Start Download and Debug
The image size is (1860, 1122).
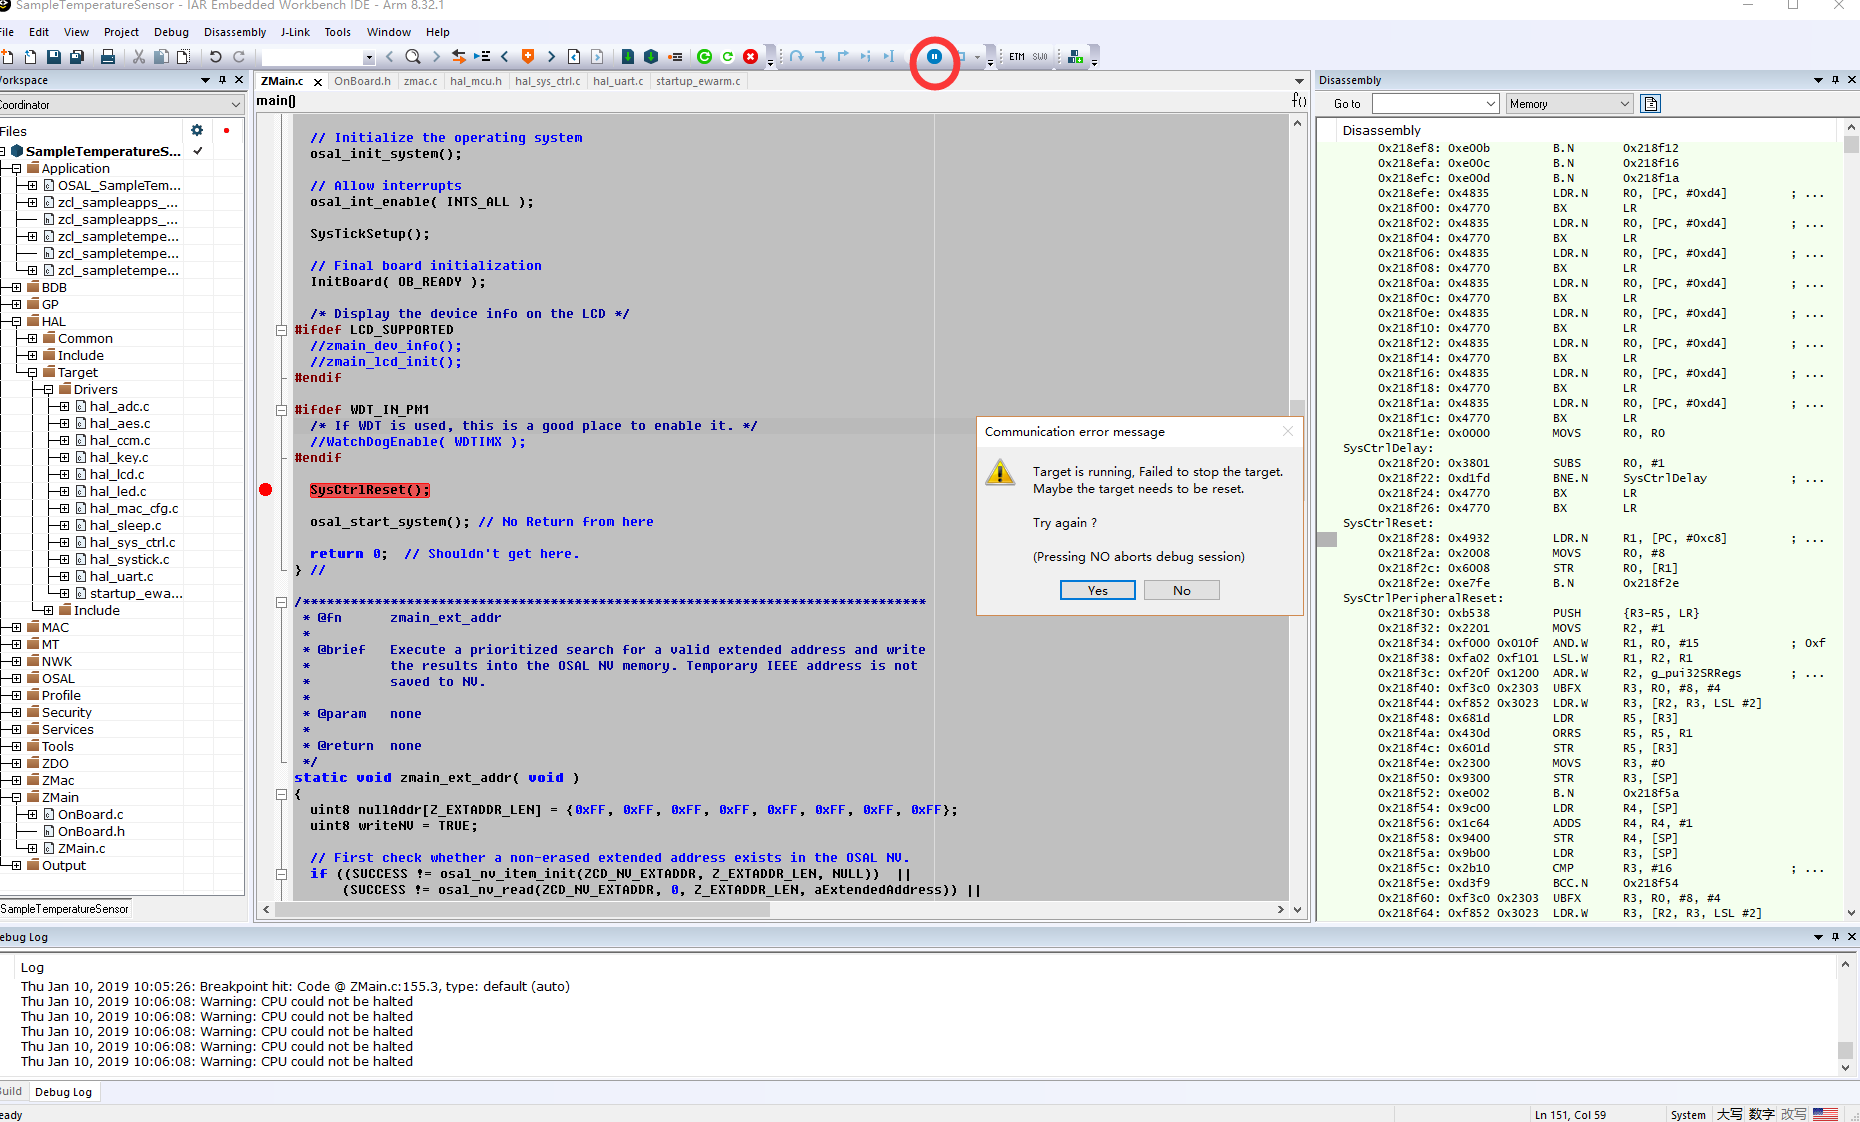pyautogui.click(x=704, y=57)
